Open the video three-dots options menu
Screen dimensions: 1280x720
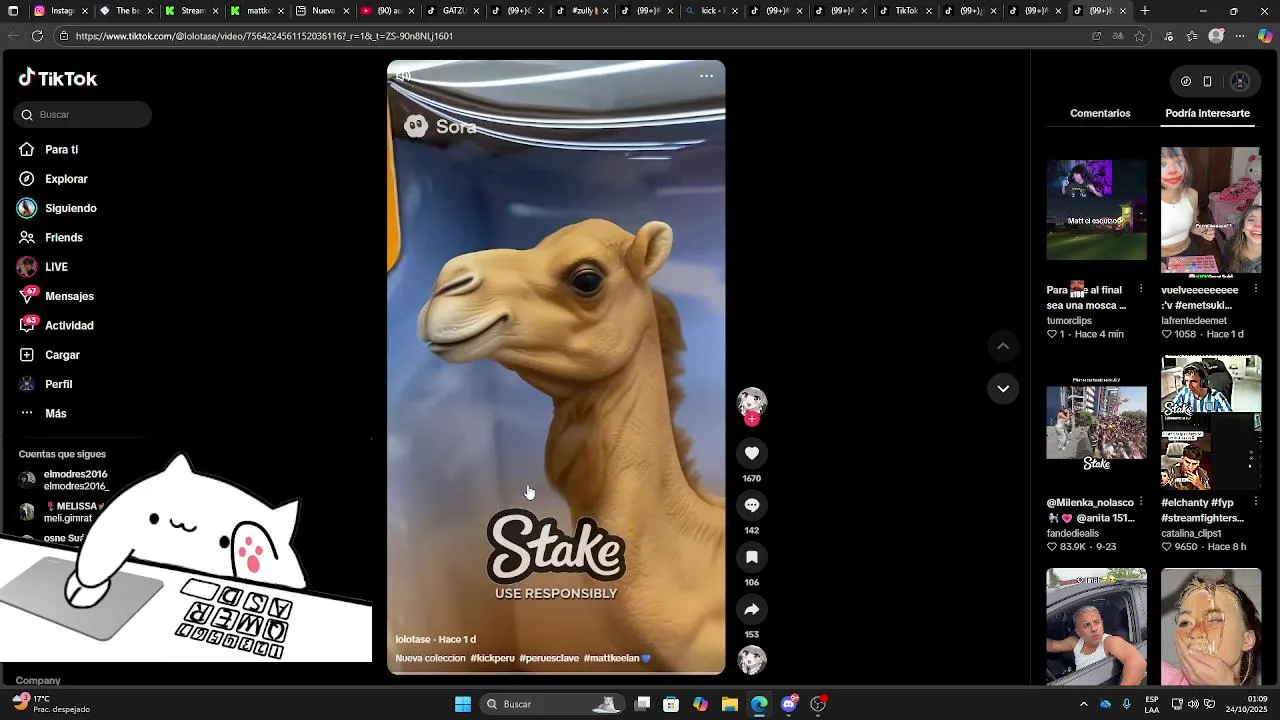[x=706, y=76]
